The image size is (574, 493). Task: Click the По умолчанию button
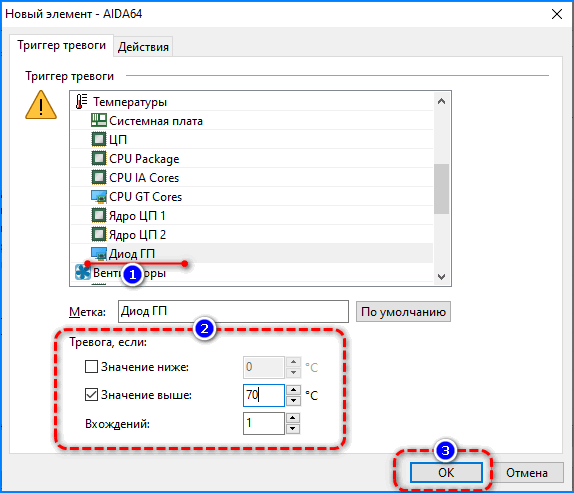403,311
